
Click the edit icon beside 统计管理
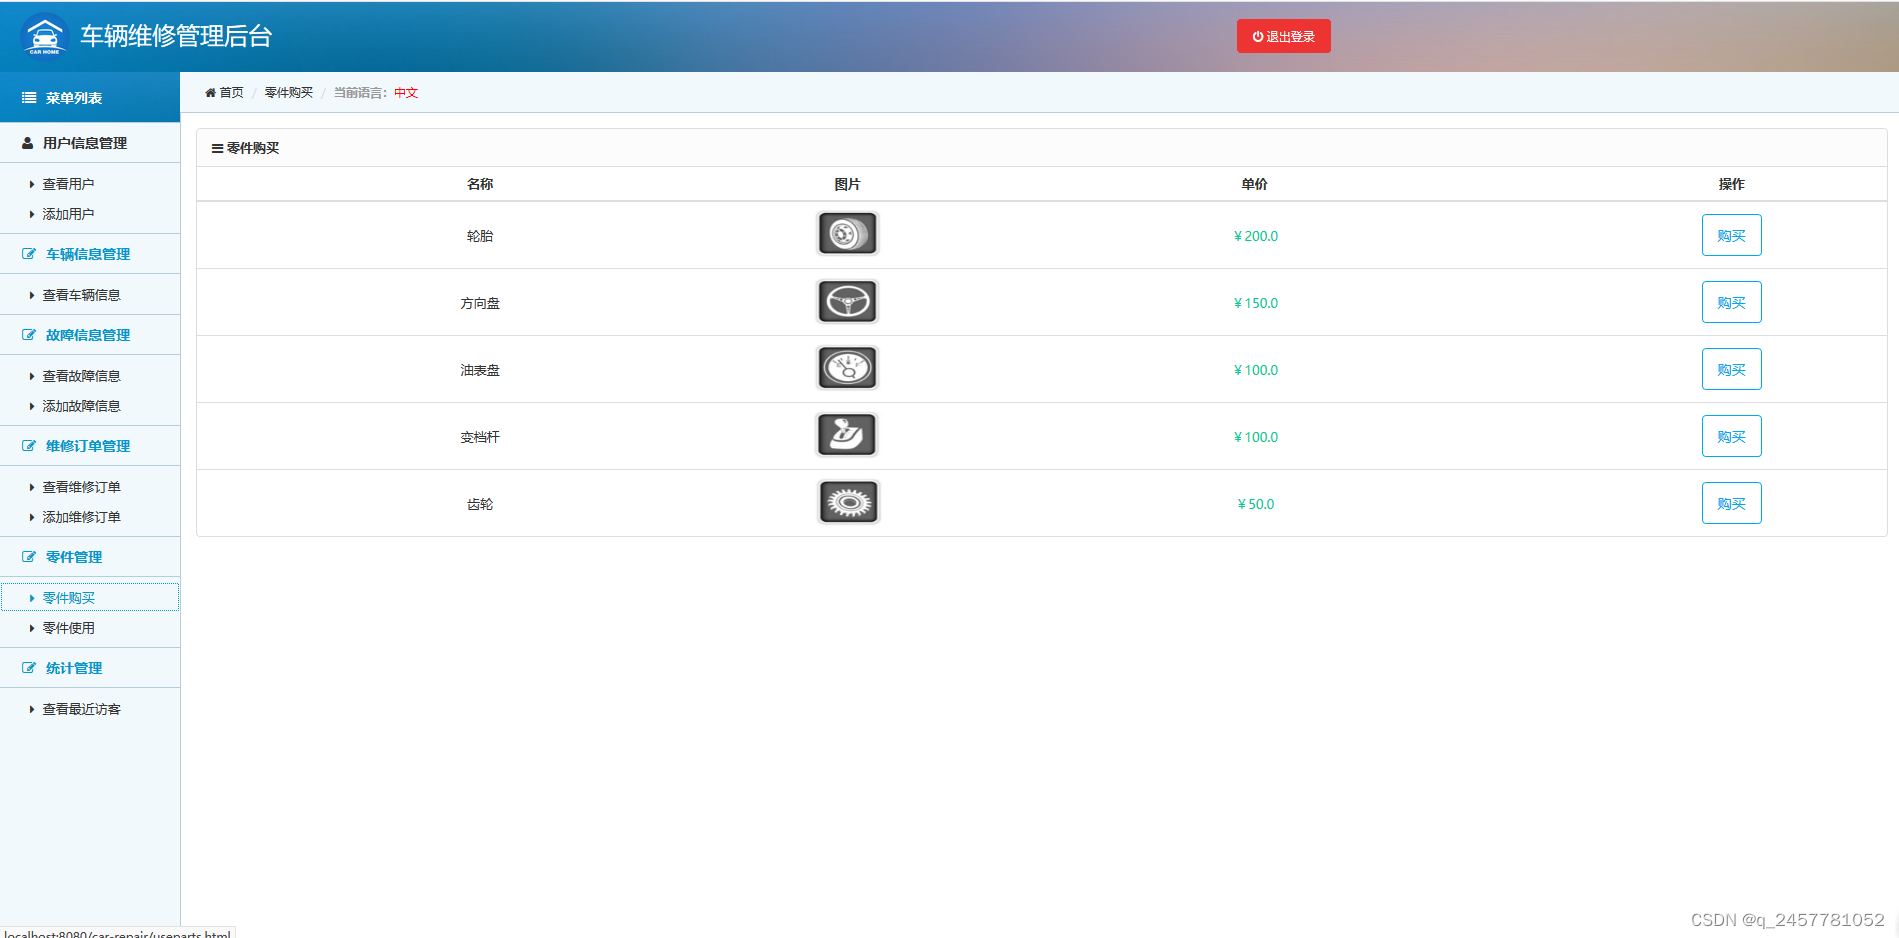point(29,668)
